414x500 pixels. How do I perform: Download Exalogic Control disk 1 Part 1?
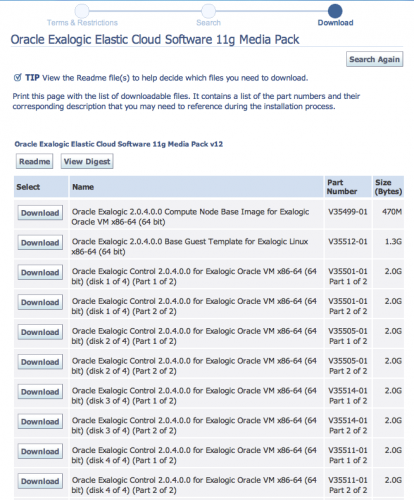point(40,272)
